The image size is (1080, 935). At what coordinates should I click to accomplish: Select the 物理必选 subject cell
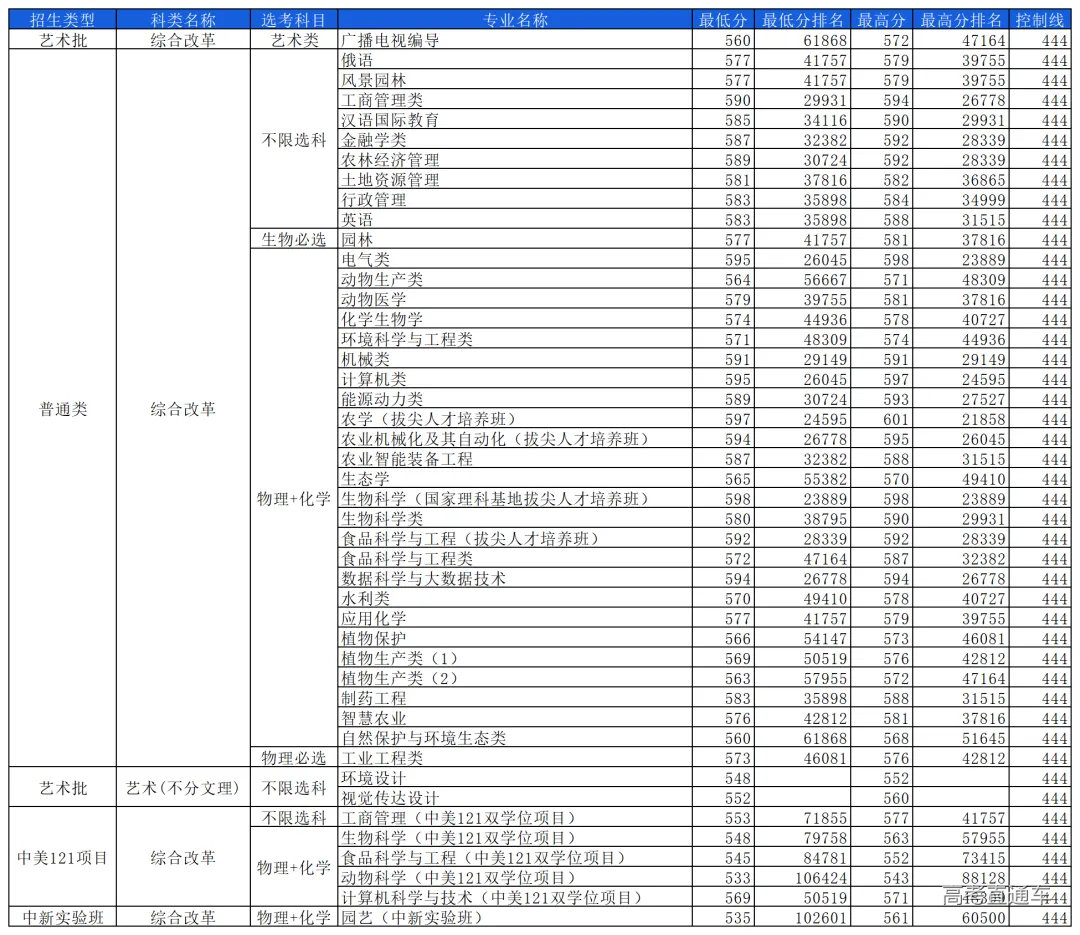click(x=294, y=759)
